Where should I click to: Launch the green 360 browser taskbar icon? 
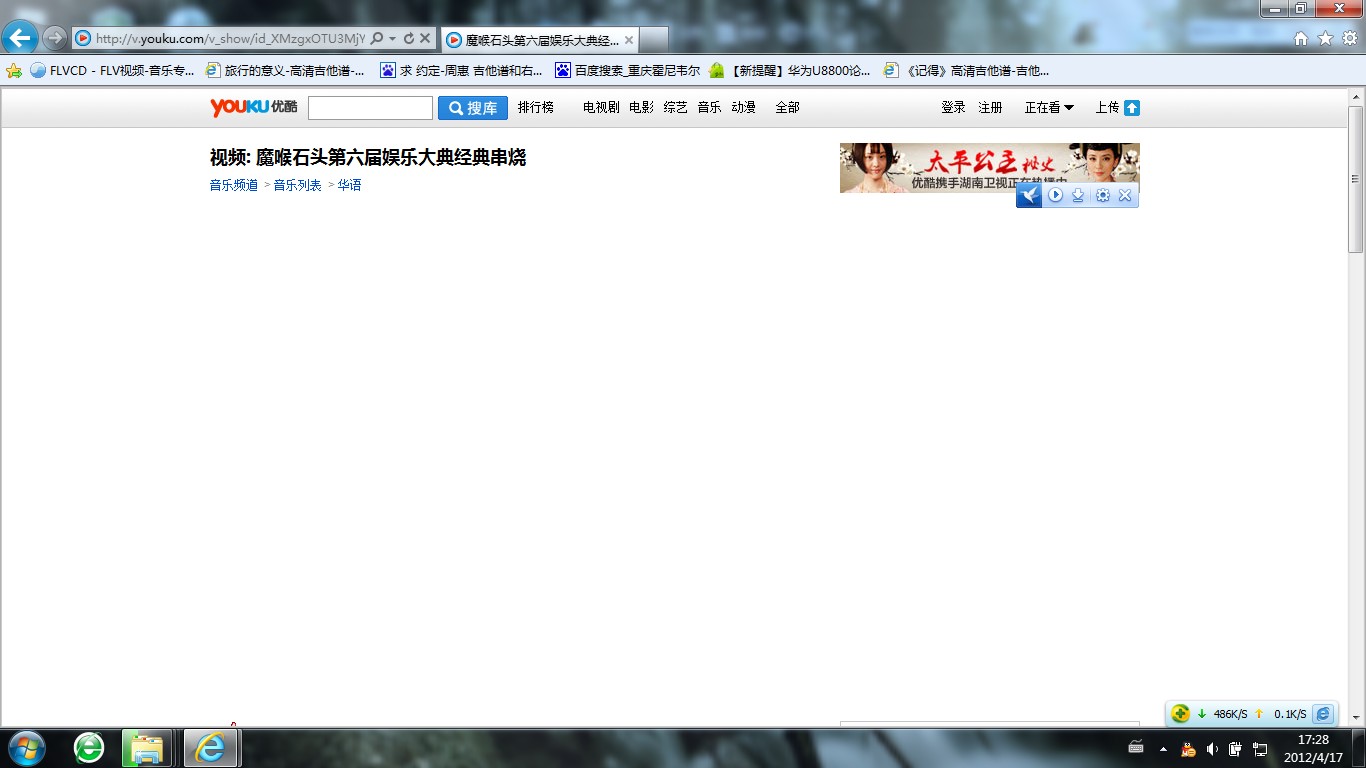pyautogui.click(x=89, y=748)
